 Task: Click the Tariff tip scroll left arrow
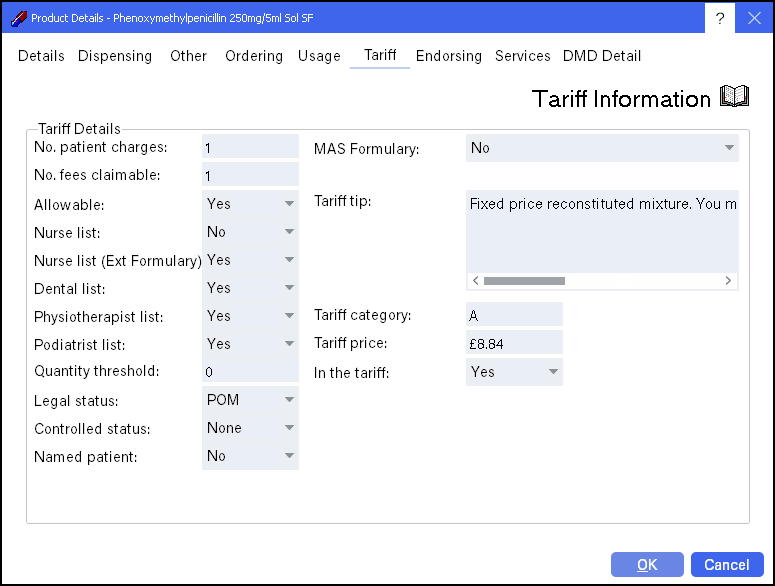(x=475, y=281)
